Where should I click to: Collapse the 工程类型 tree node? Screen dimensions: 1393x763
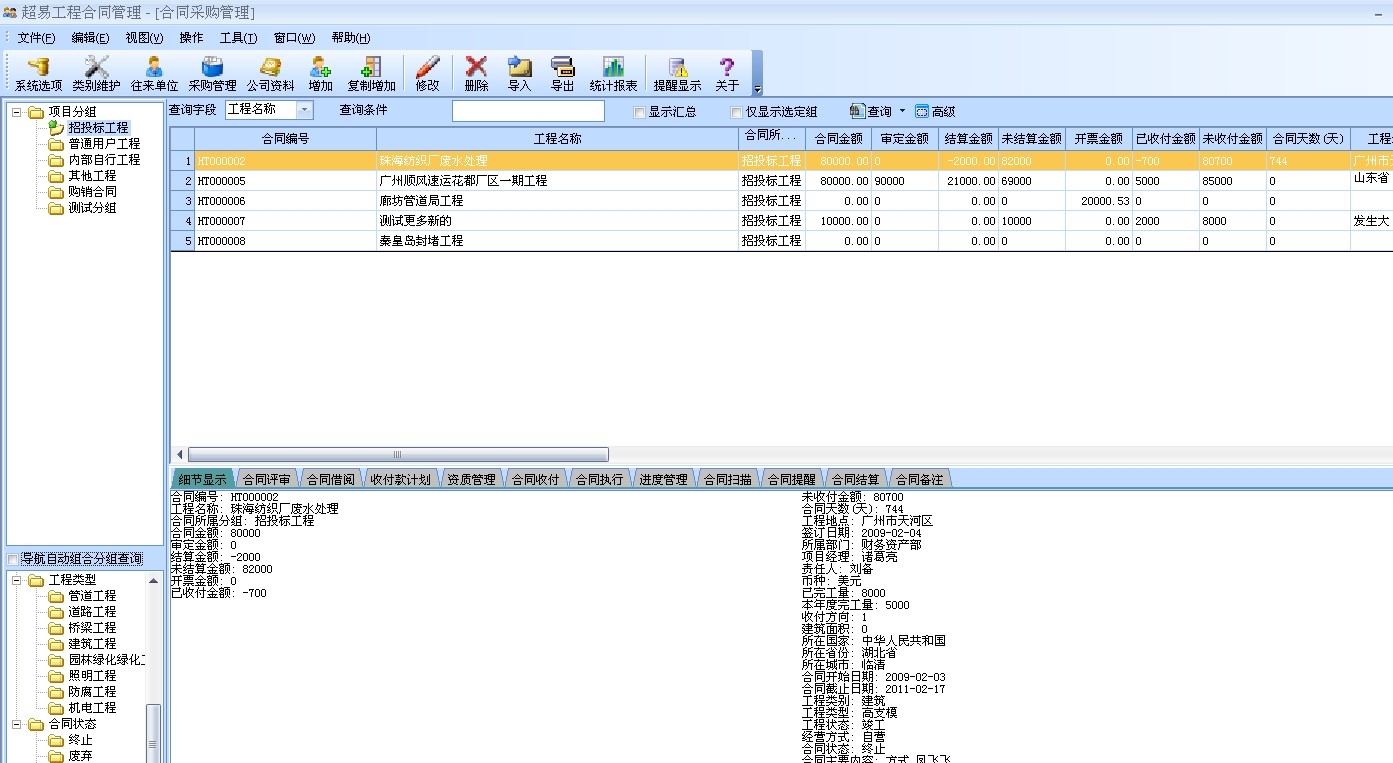point(16,580)
